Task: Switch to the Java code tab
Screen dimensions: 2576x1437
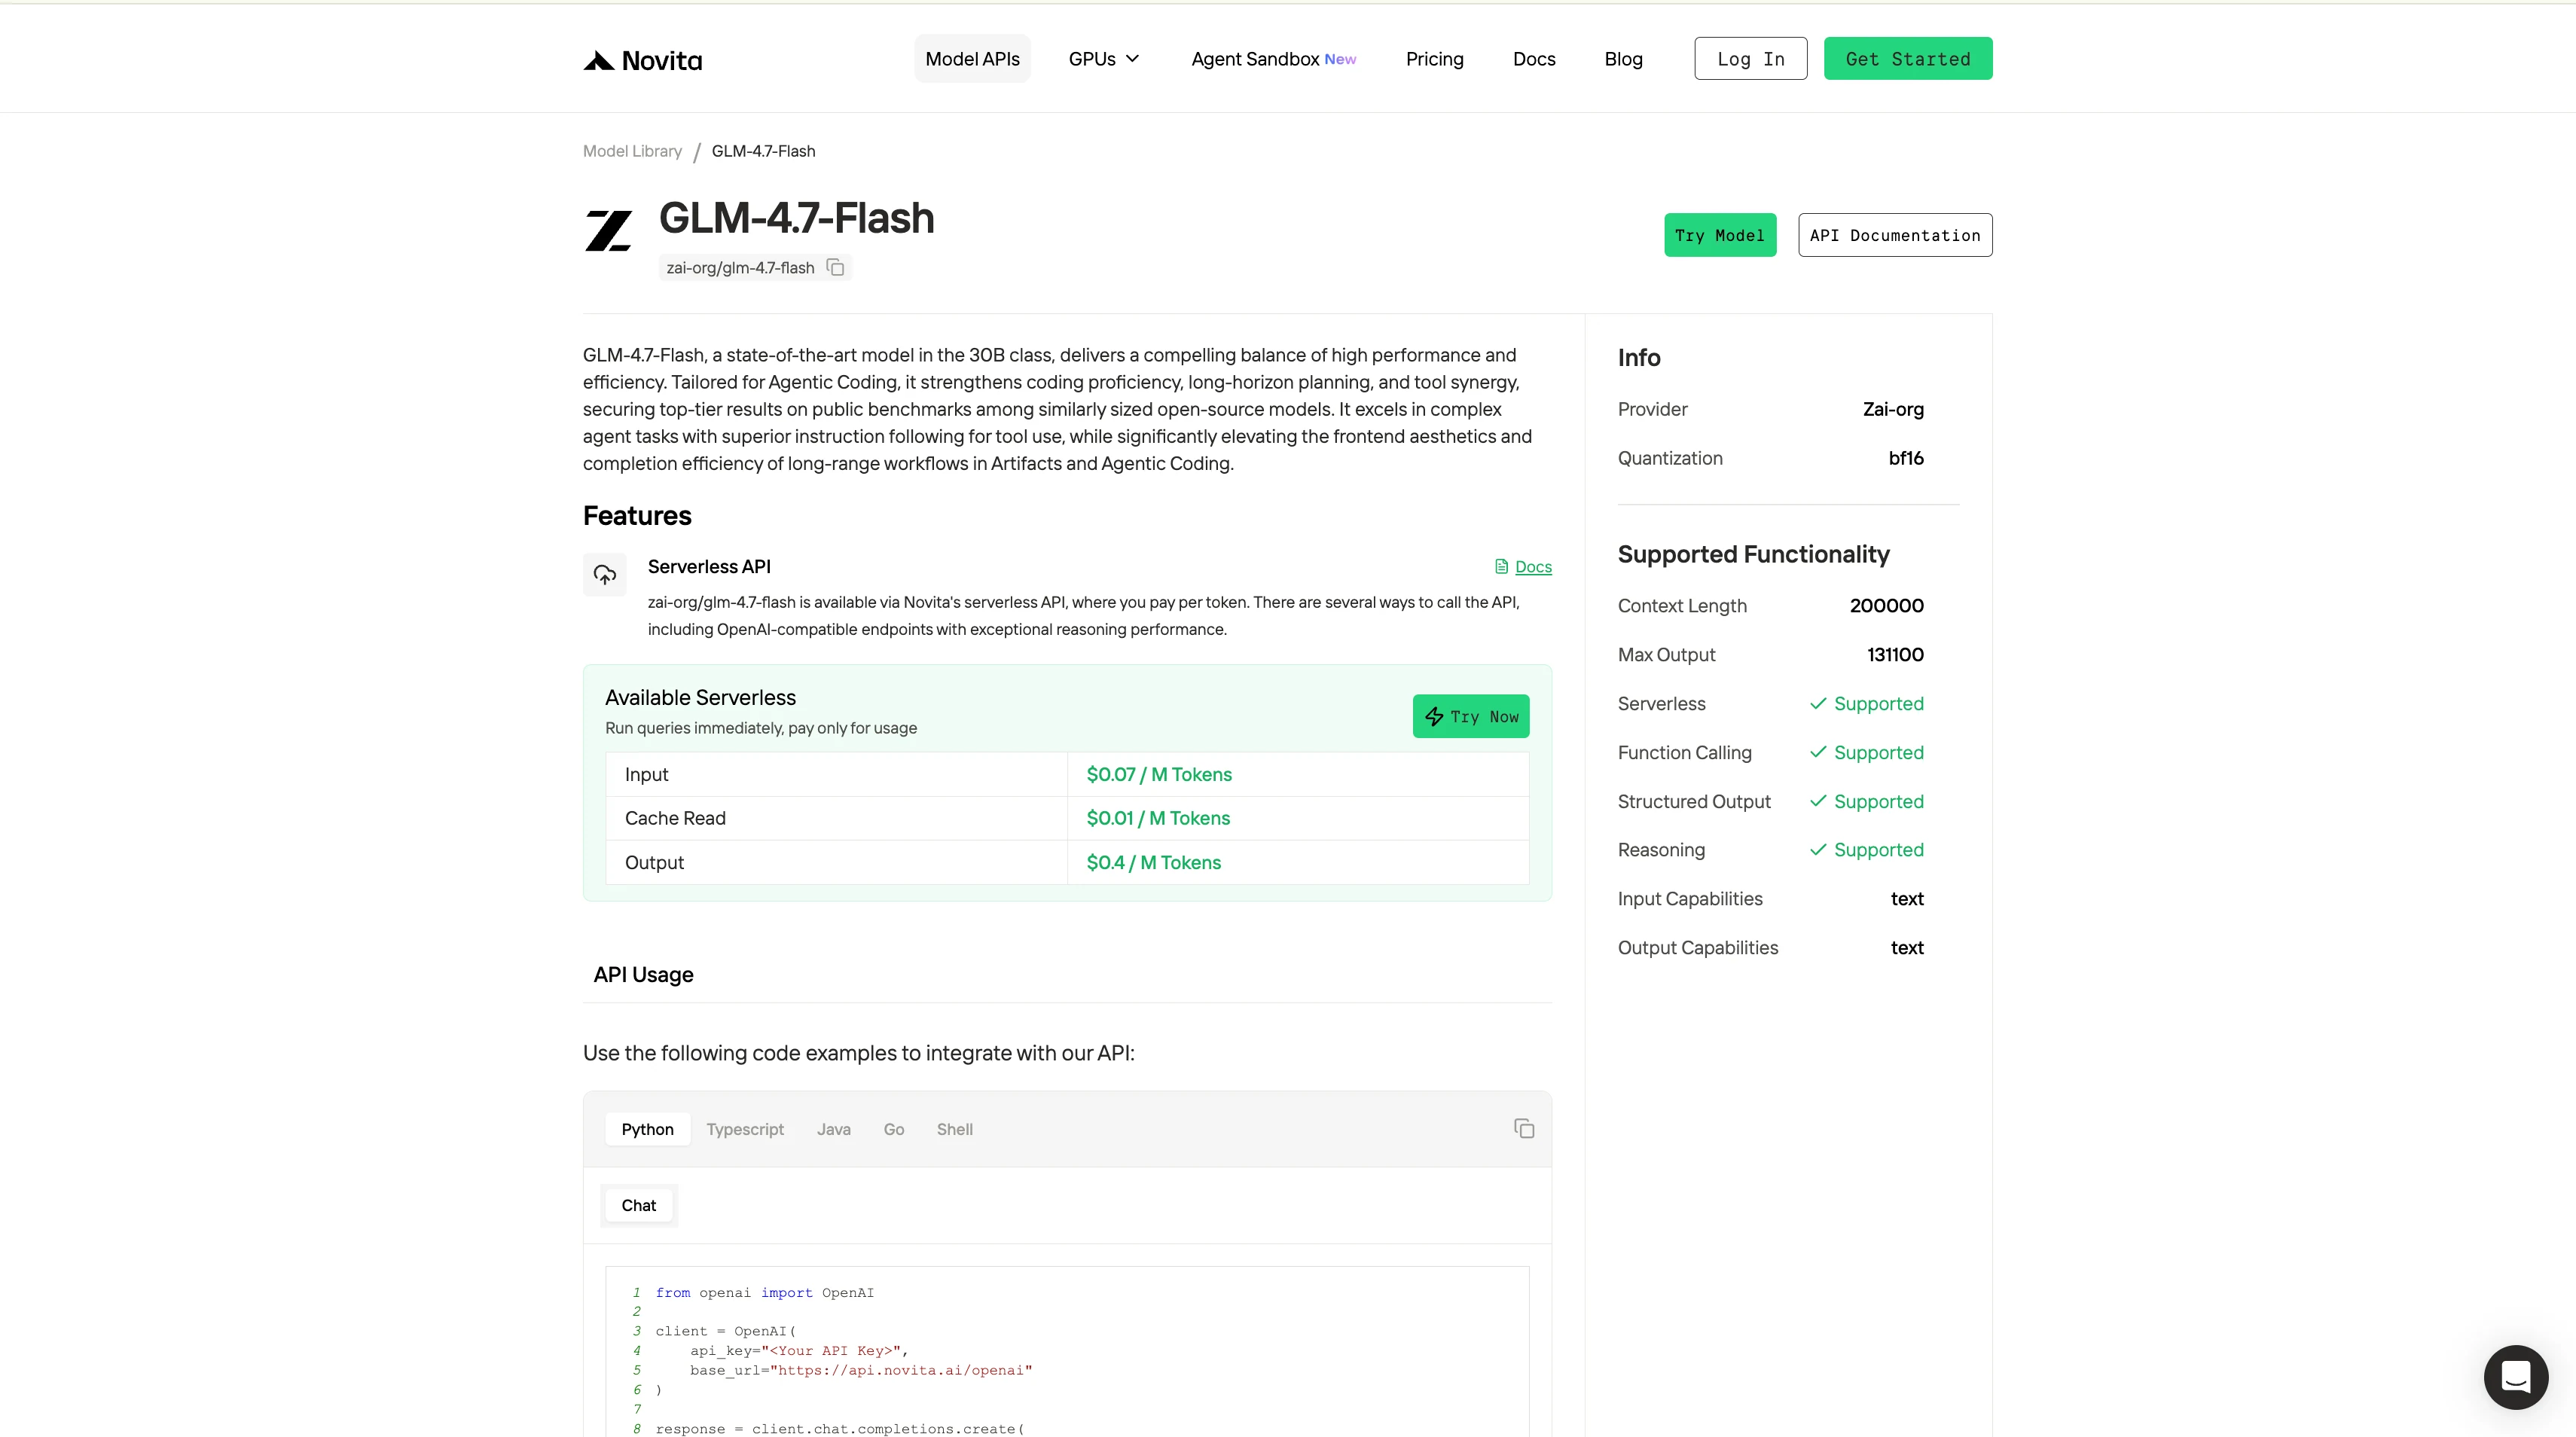Action: coord(833,1129)
